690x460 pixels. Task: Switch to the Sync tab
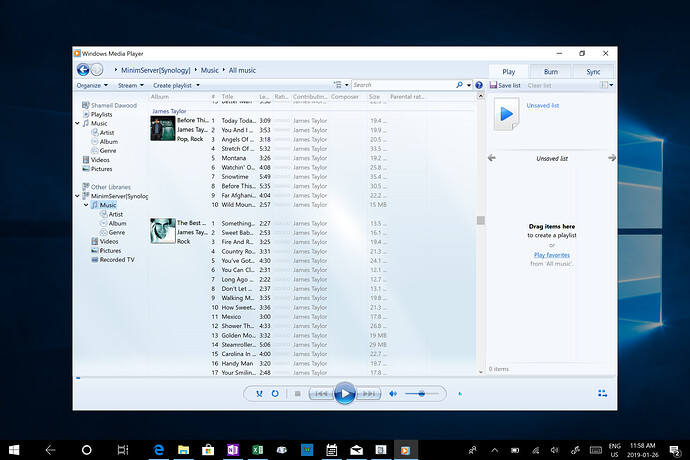(593, 71)
